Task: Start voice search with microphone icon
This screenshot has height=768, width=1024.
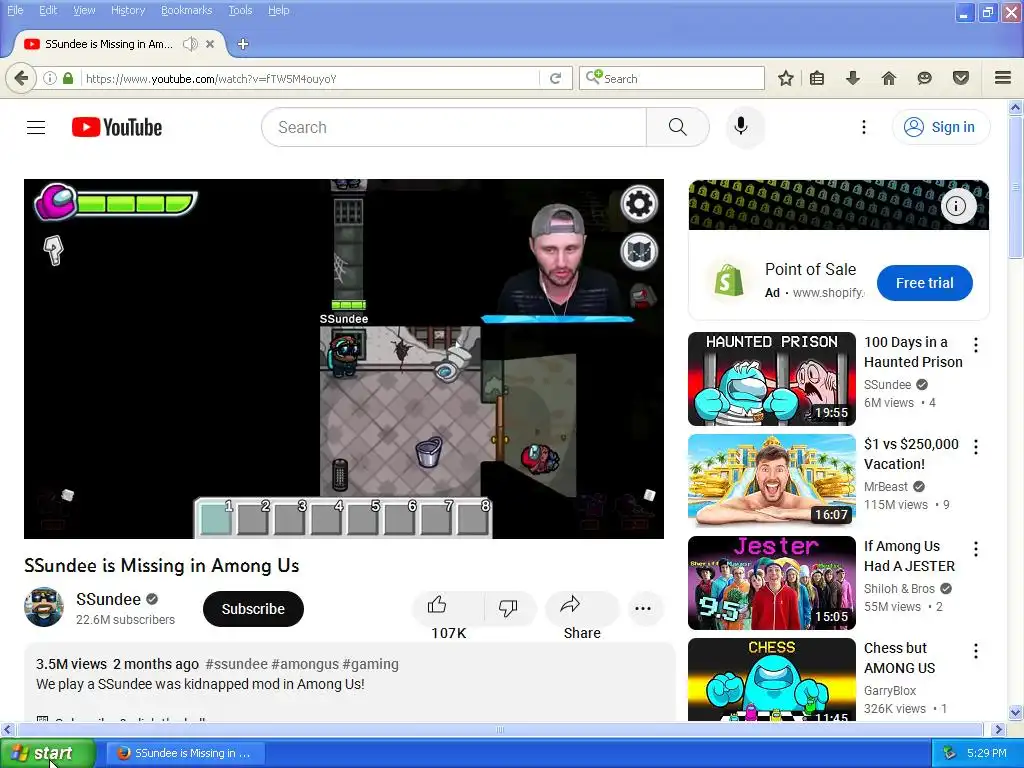Action: coord(741,127)
